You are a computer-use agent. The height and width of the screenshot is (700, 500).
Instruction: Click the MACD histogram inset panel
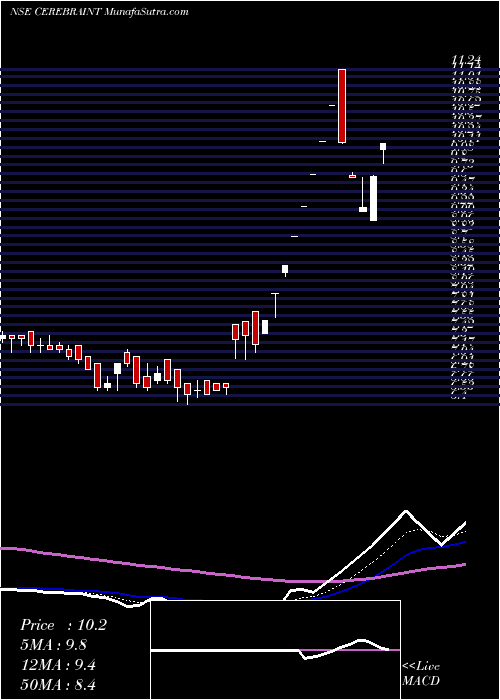coord(275,650)
